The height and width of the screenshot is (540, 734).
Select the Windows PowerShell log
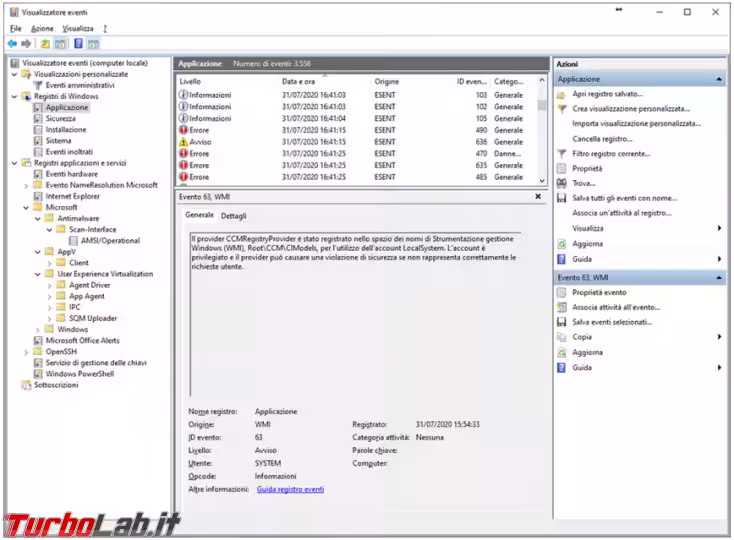(x=80, y=374)
